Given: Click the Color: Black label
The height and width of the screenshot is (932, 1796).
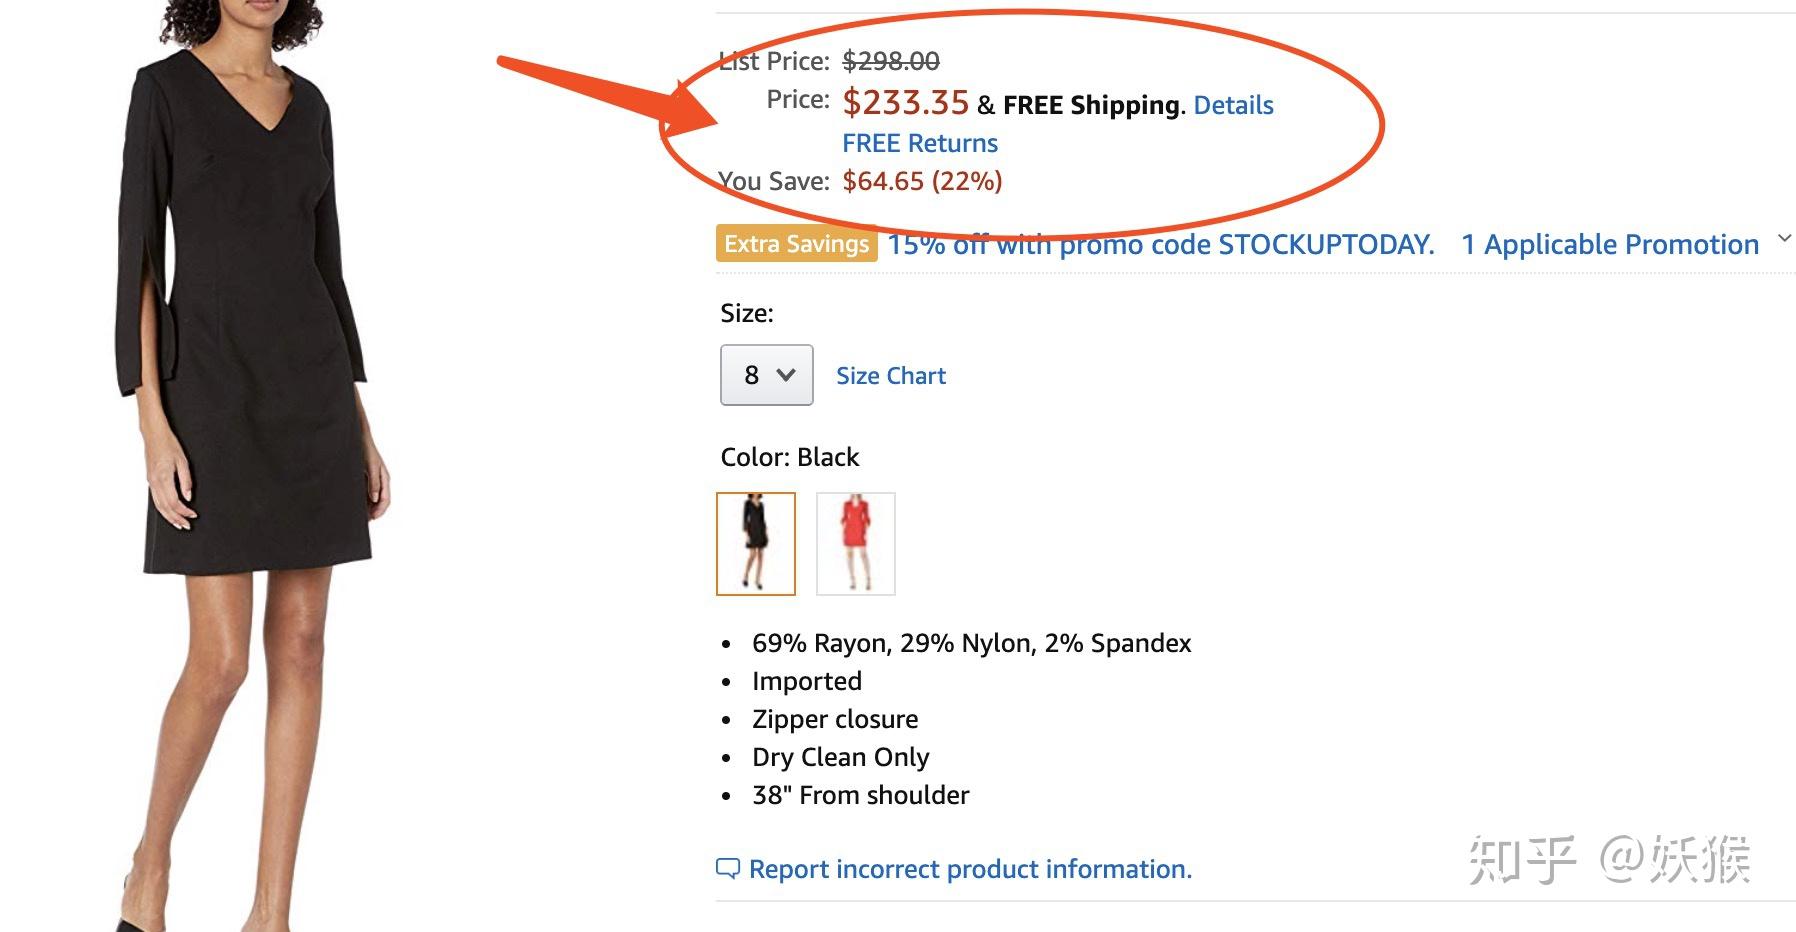Looking at the screenshot, I should click(x=790, y=457).
